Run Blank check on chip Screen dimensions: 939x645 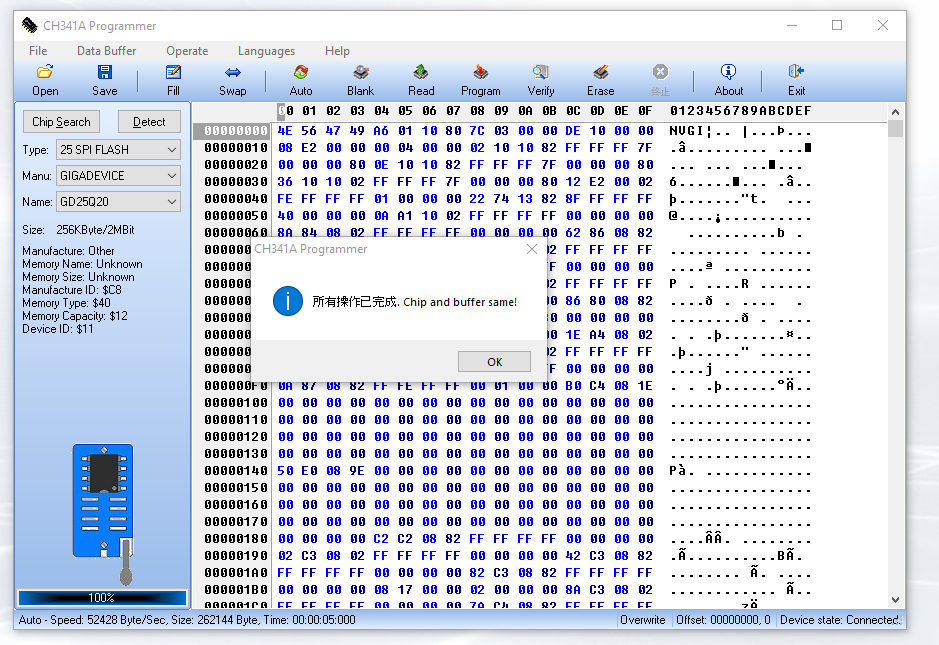[361, 80]
